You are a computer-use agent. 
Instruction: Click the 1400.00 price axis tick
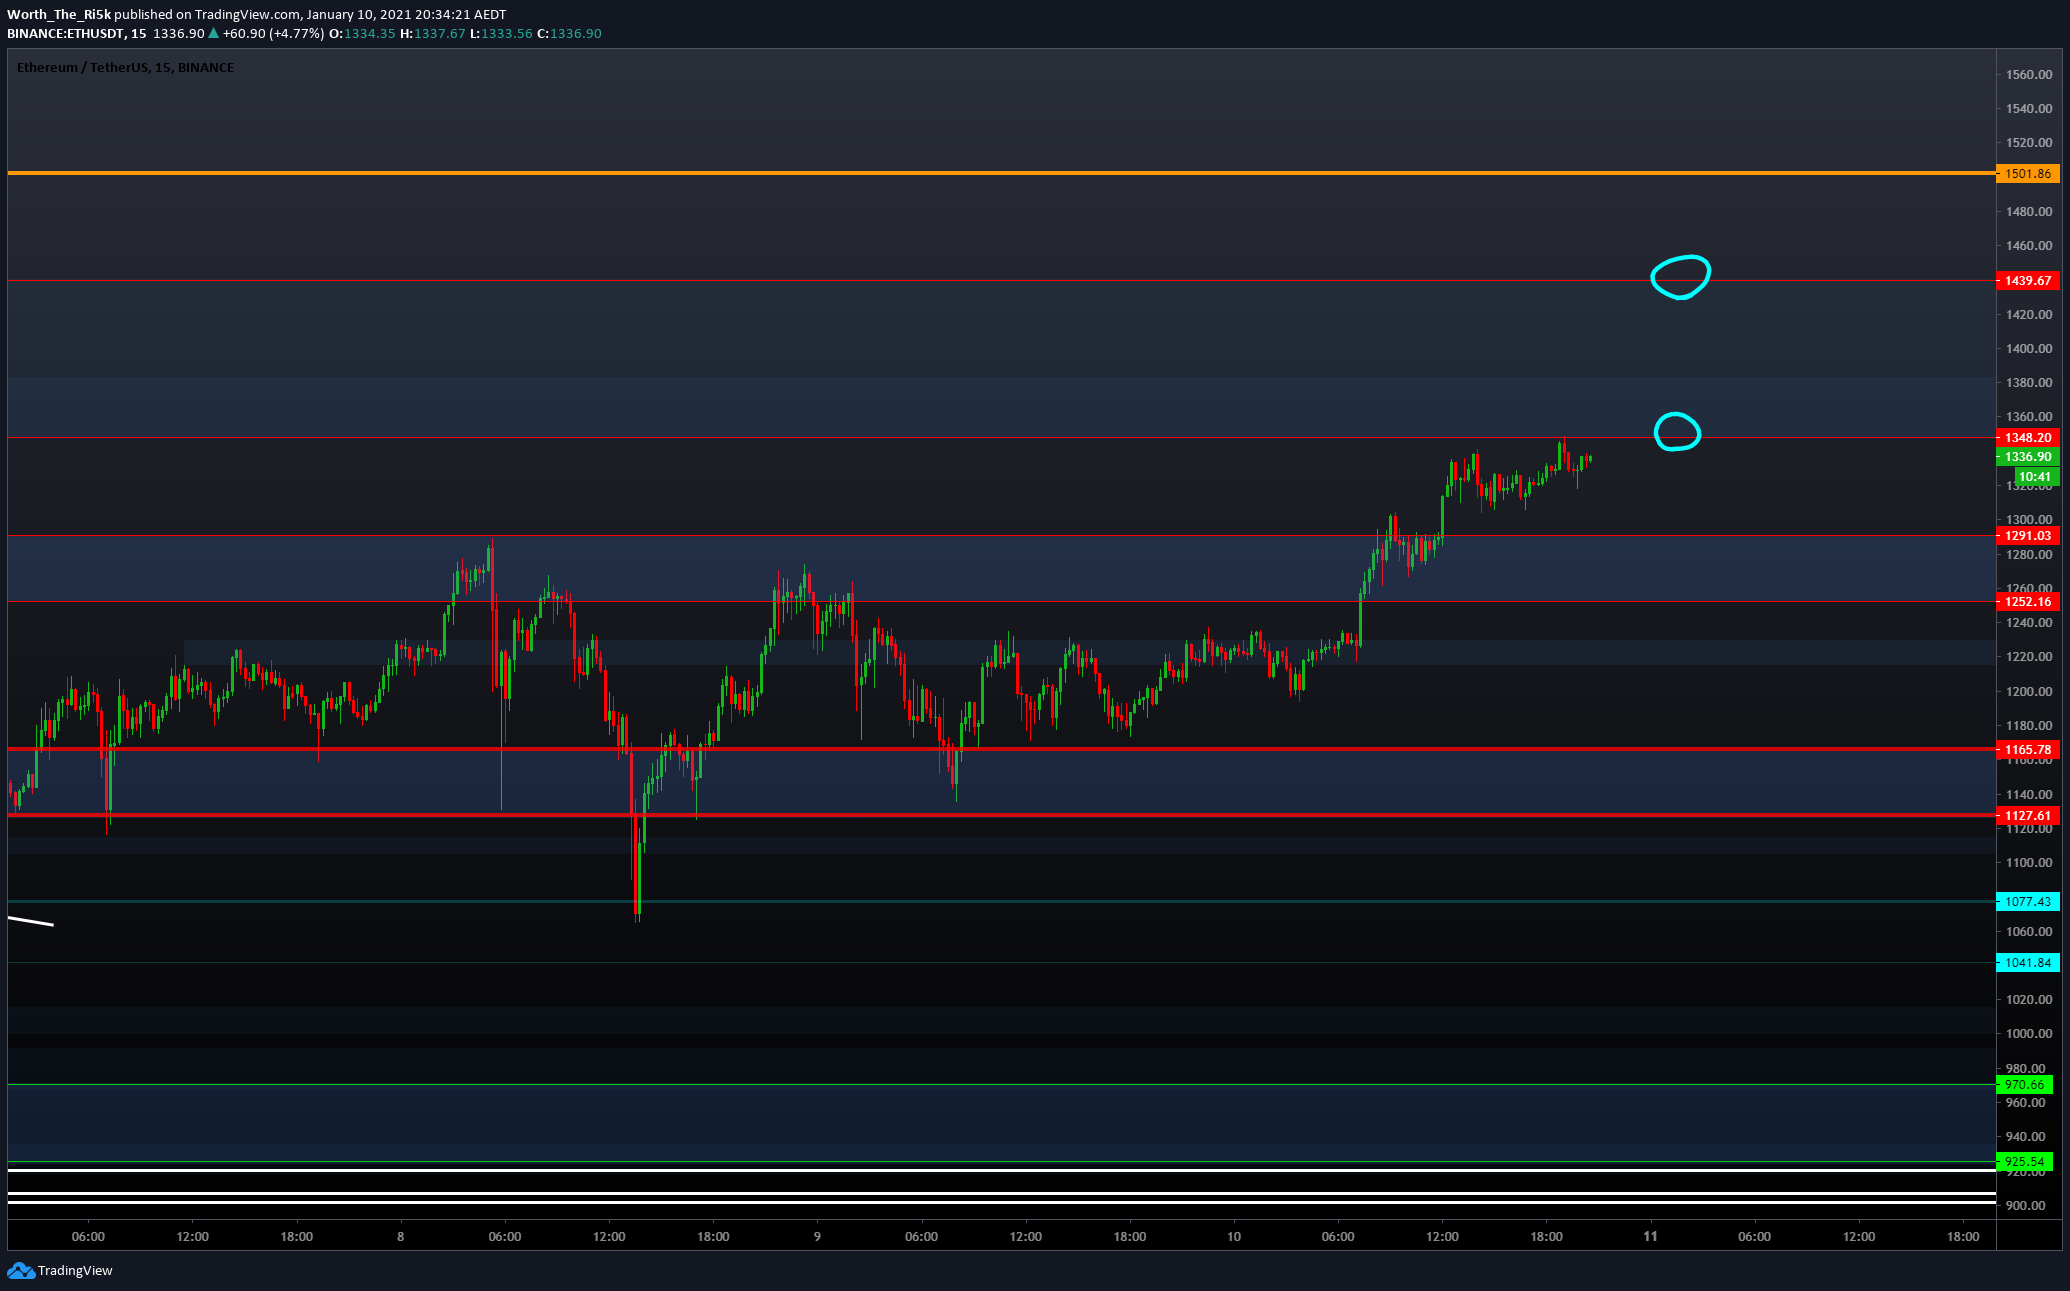[x=2029, y=348]
